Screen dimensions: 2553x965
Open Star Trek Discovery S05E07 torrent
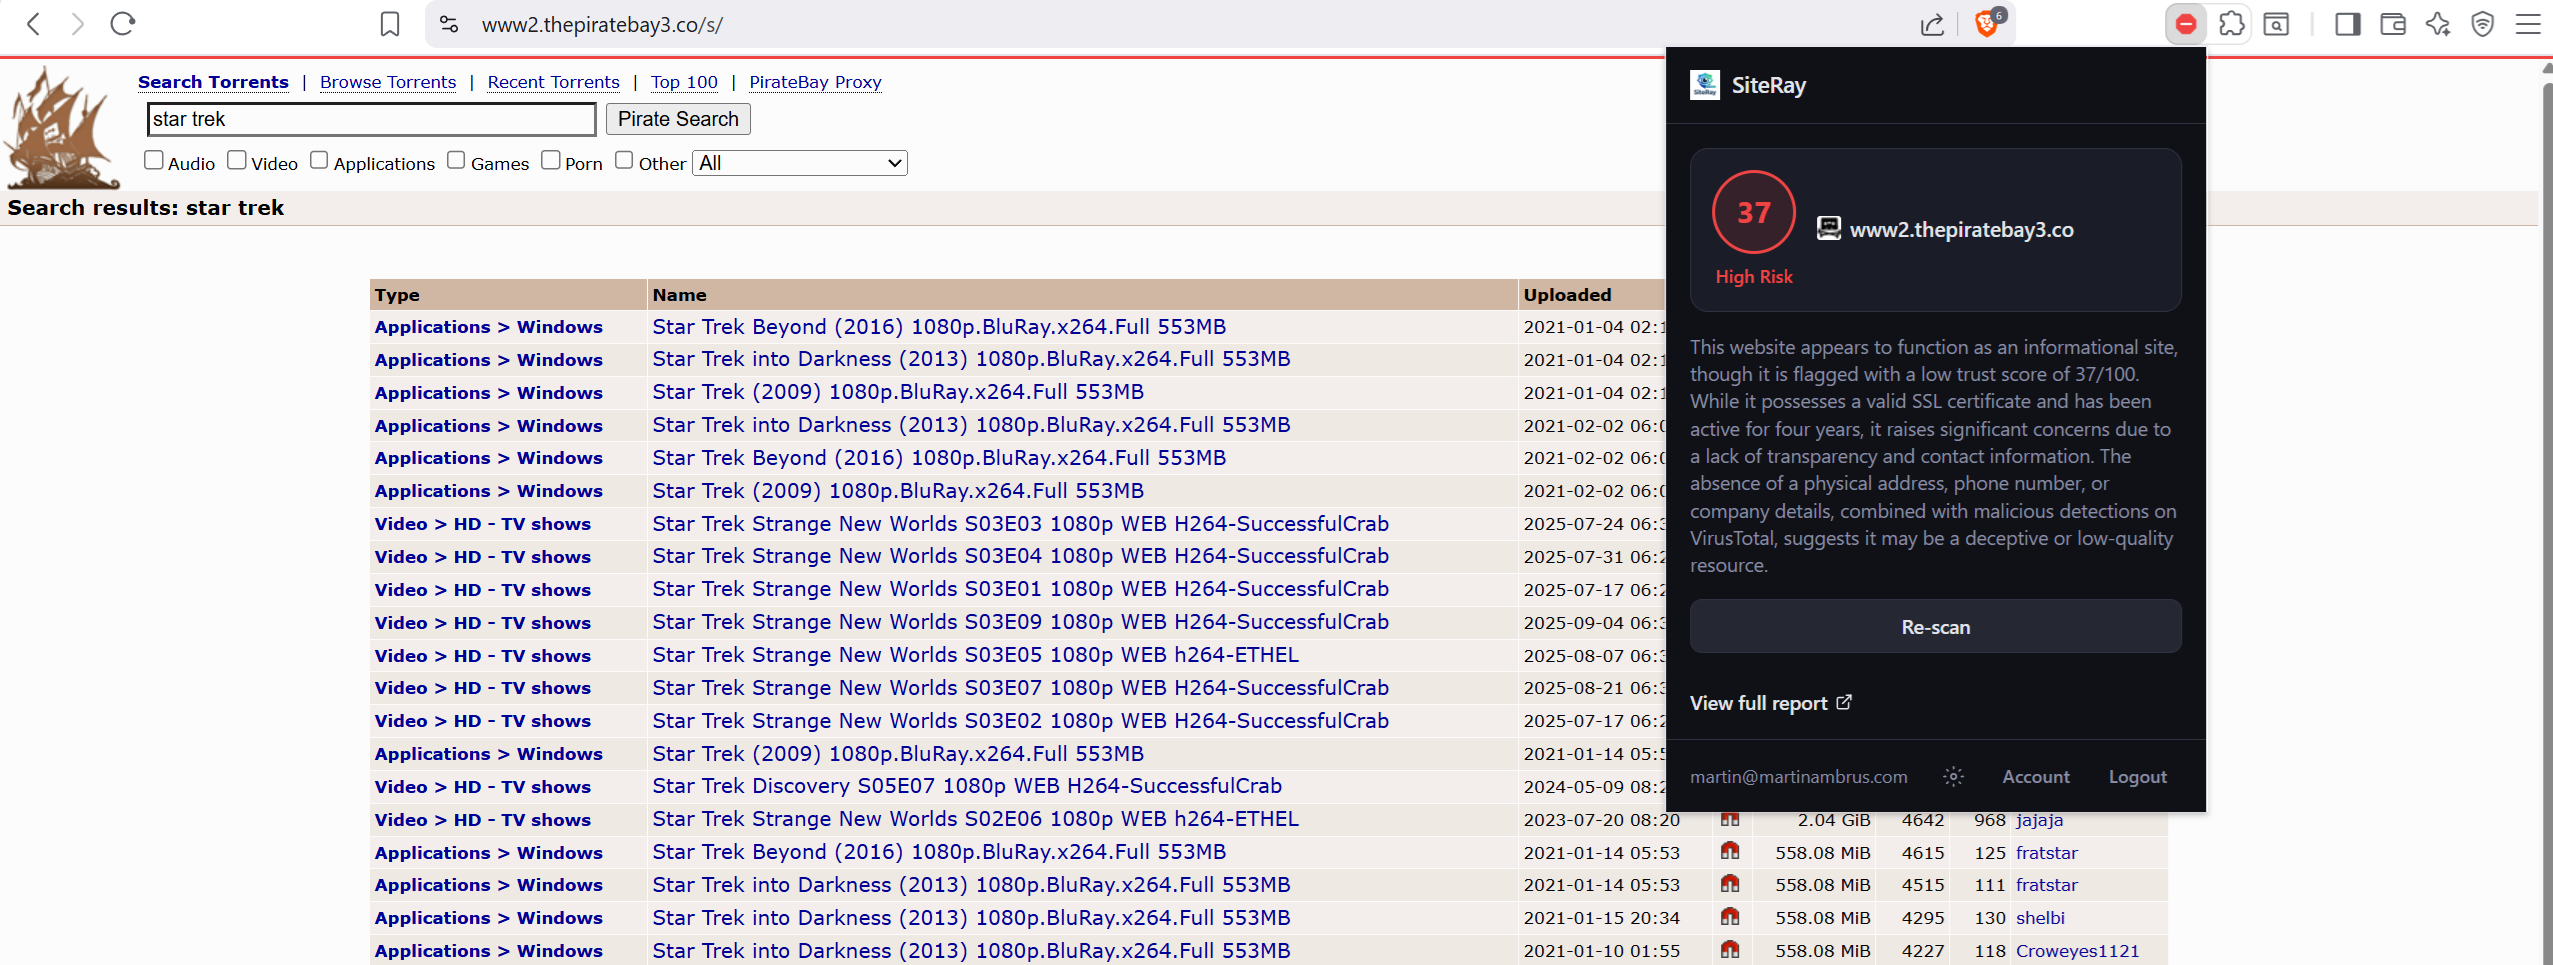pos(967,786)
